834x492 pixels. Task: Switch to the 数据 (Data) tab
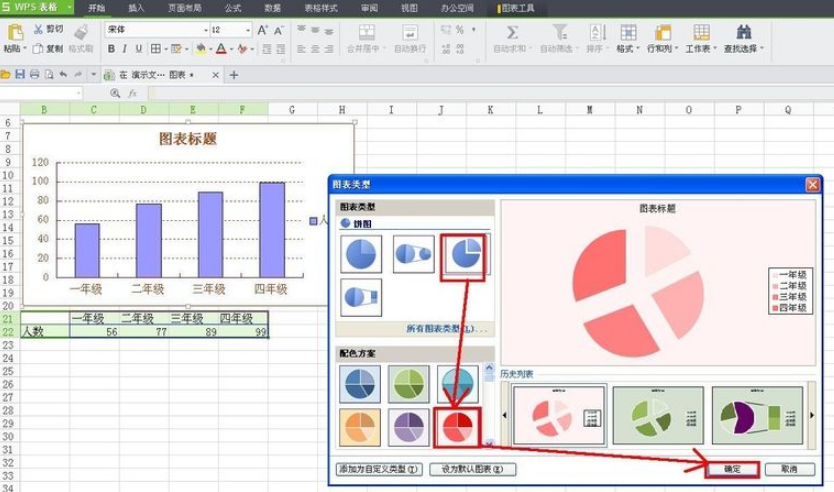[272, 8]
